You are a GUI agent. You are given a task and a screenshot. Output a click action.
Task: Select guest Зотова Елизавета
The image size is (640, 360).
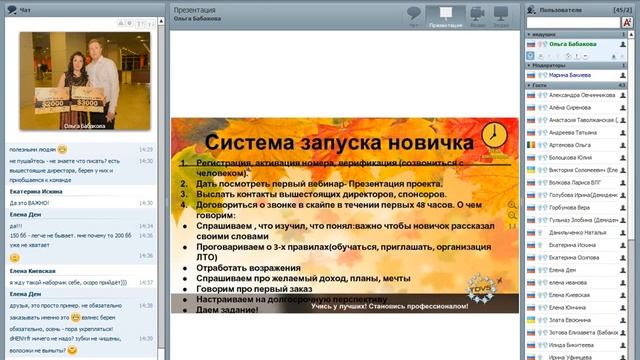coord(583,333)
